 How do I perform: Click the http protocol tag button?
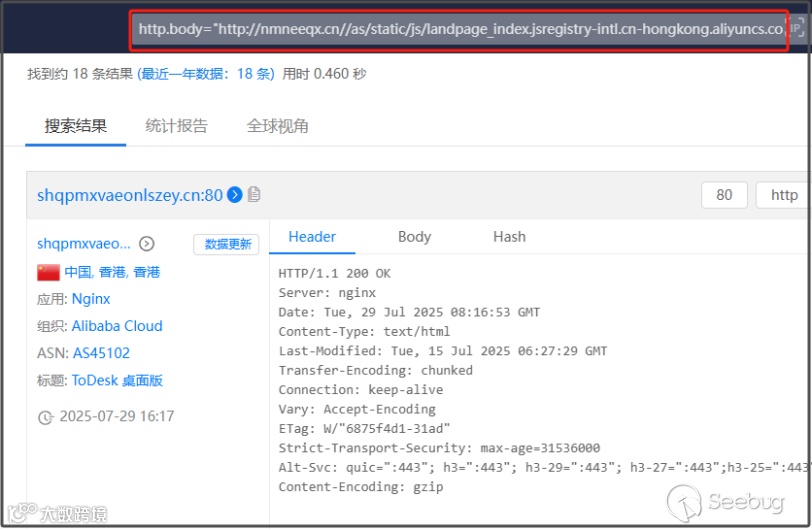[784, 195]
